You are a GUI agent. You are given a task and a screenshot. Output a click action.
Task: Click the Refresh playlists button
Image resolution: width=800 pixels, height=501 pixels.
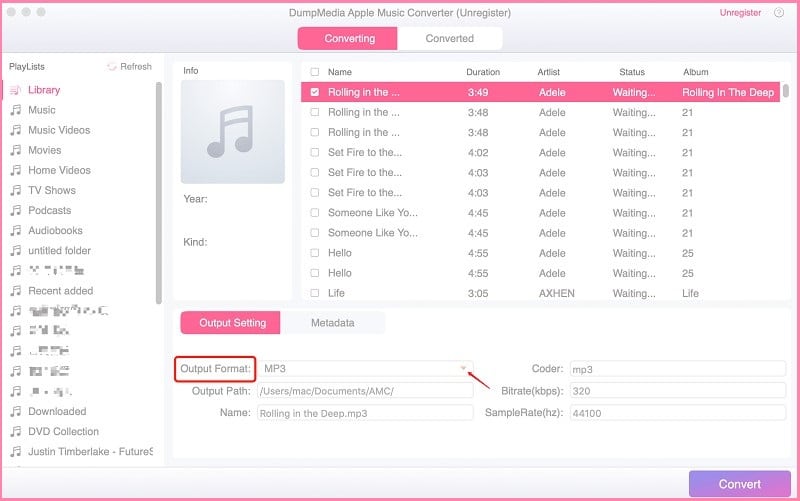tap(130, 67)
